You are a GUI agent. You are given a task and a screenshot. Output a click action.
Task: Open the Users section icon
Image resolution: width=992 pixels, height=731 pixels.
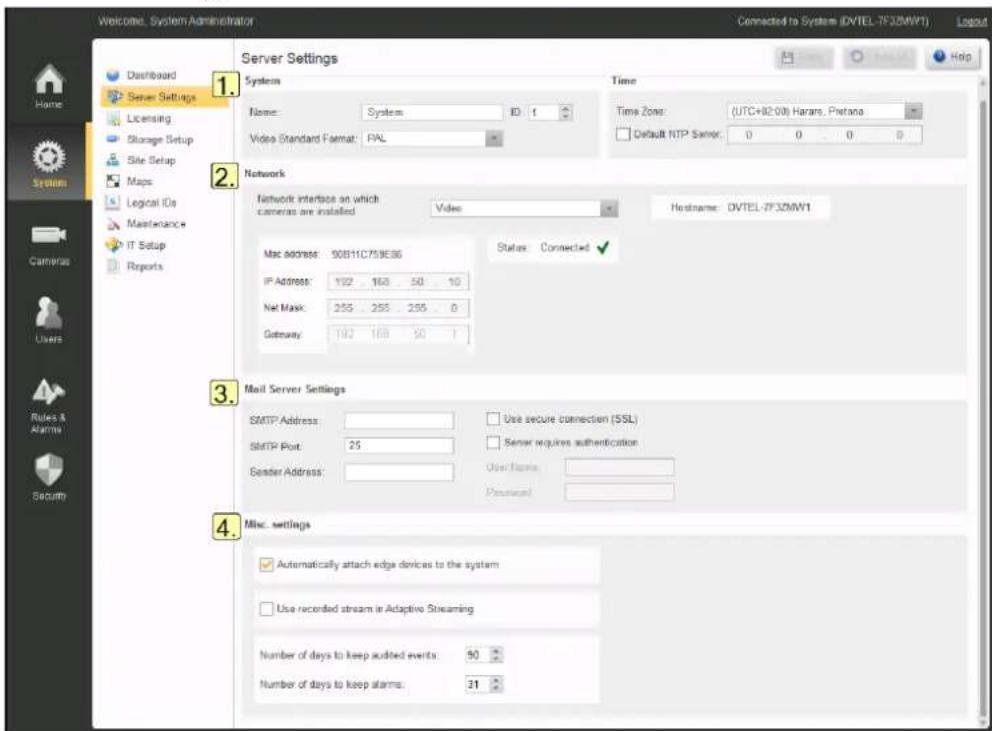[x=49, y=313]
